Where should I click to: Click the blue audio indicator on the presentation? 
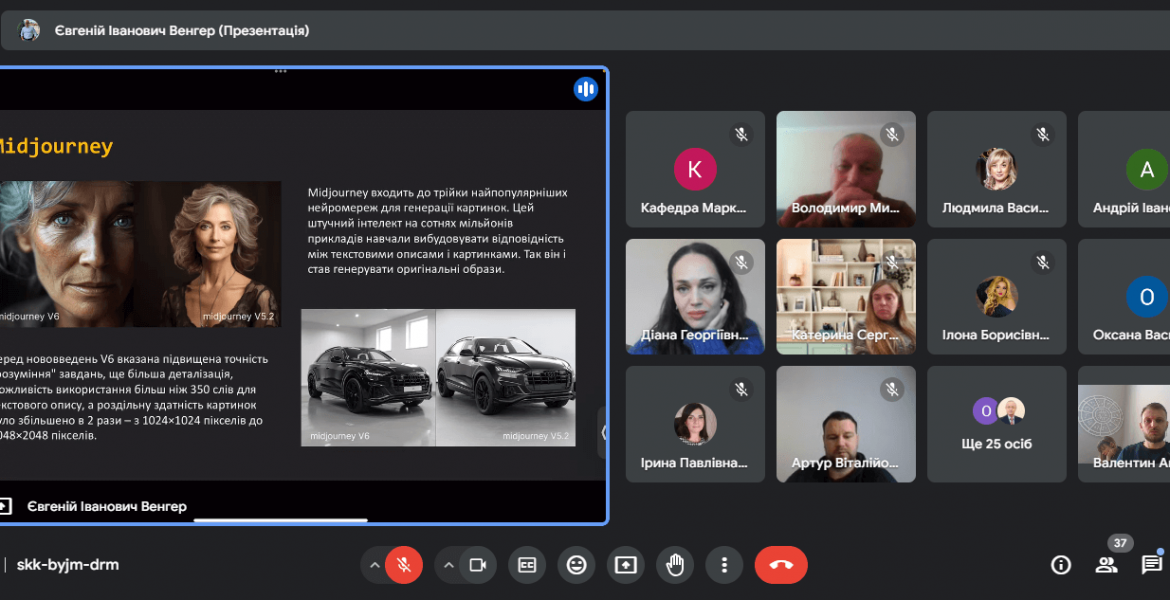coord(586,90)
